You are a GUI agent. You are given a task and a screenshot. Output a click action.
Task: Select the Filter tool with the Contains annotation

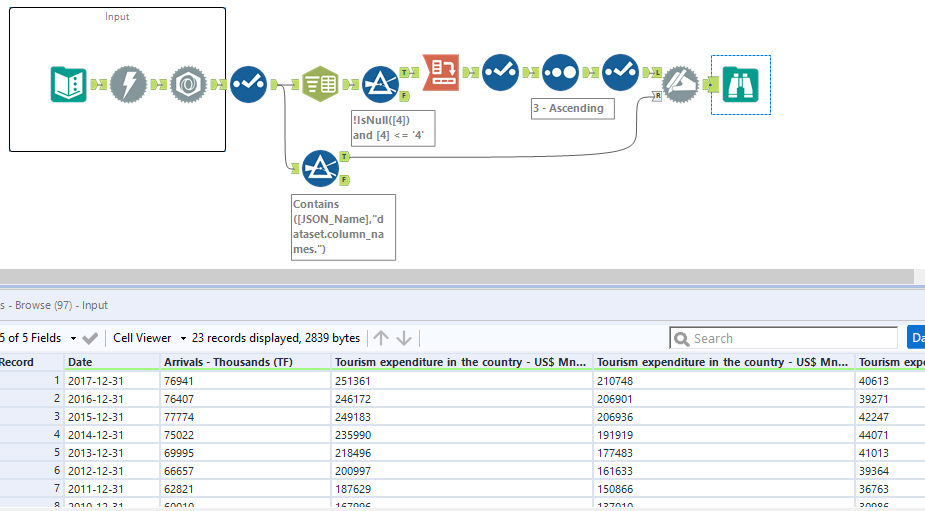pyautogui.click(x=319, y=168)
